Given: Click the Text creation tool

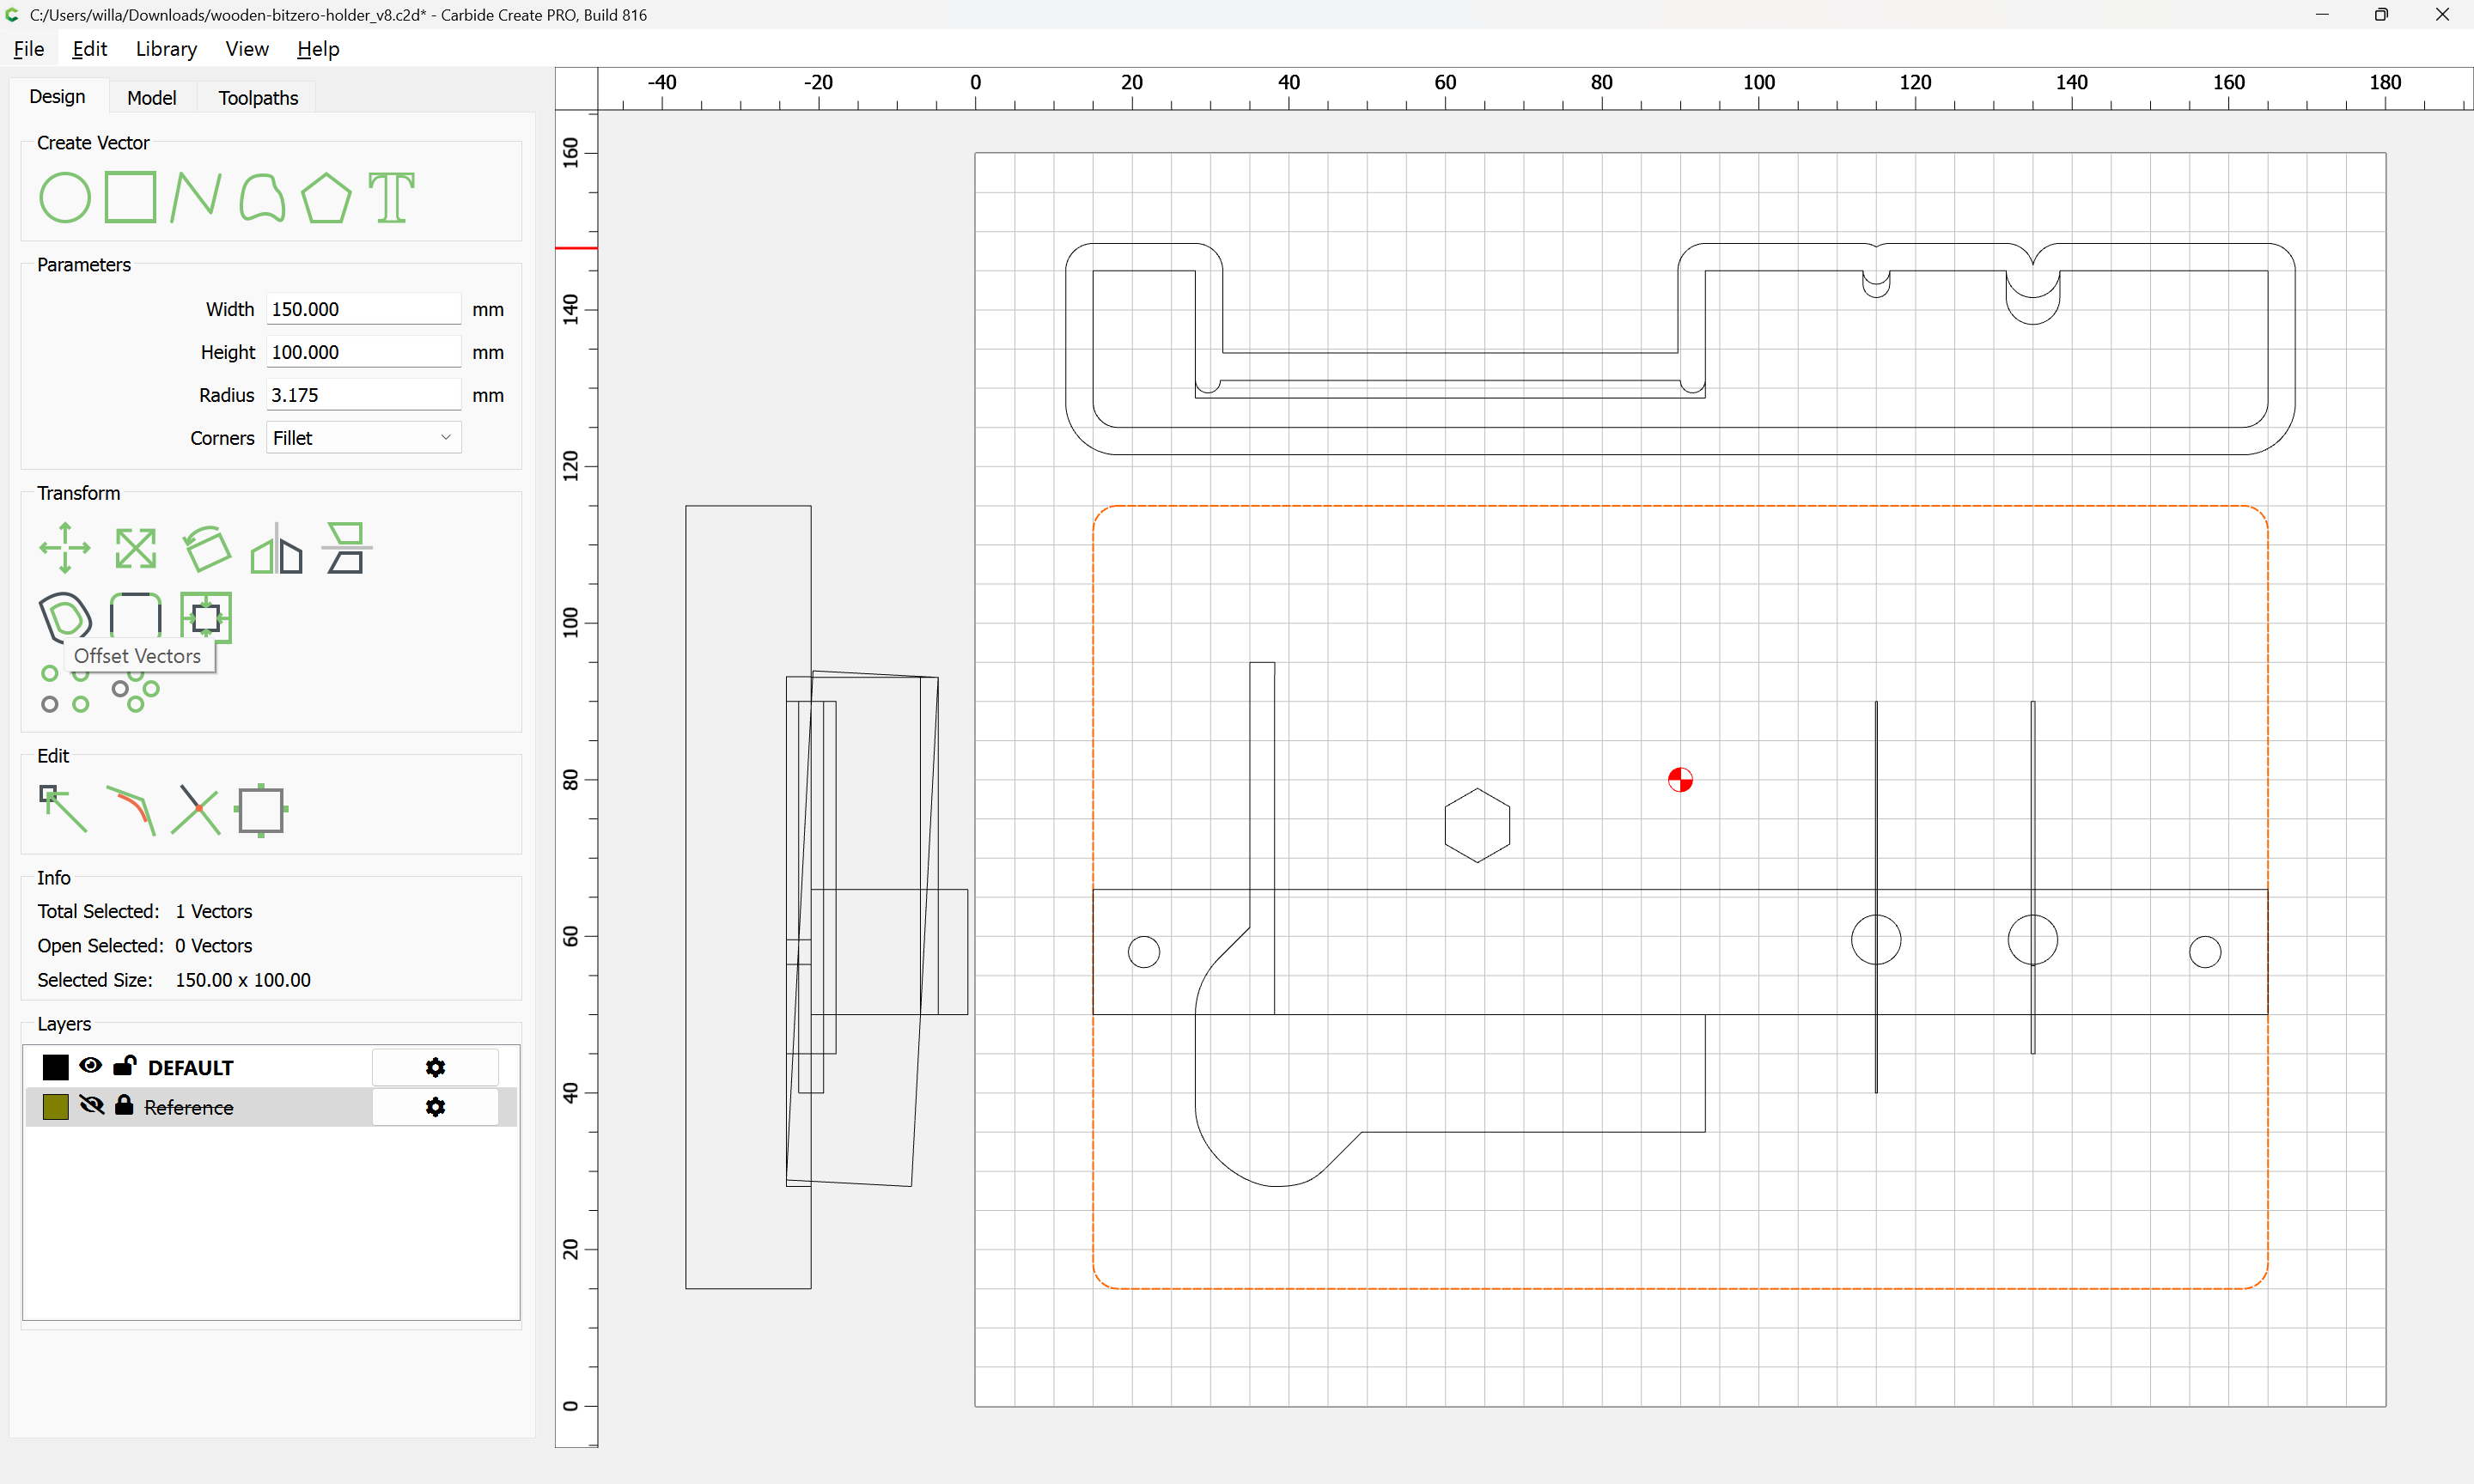Looking at the screenshot, I should tap(391, 197).
